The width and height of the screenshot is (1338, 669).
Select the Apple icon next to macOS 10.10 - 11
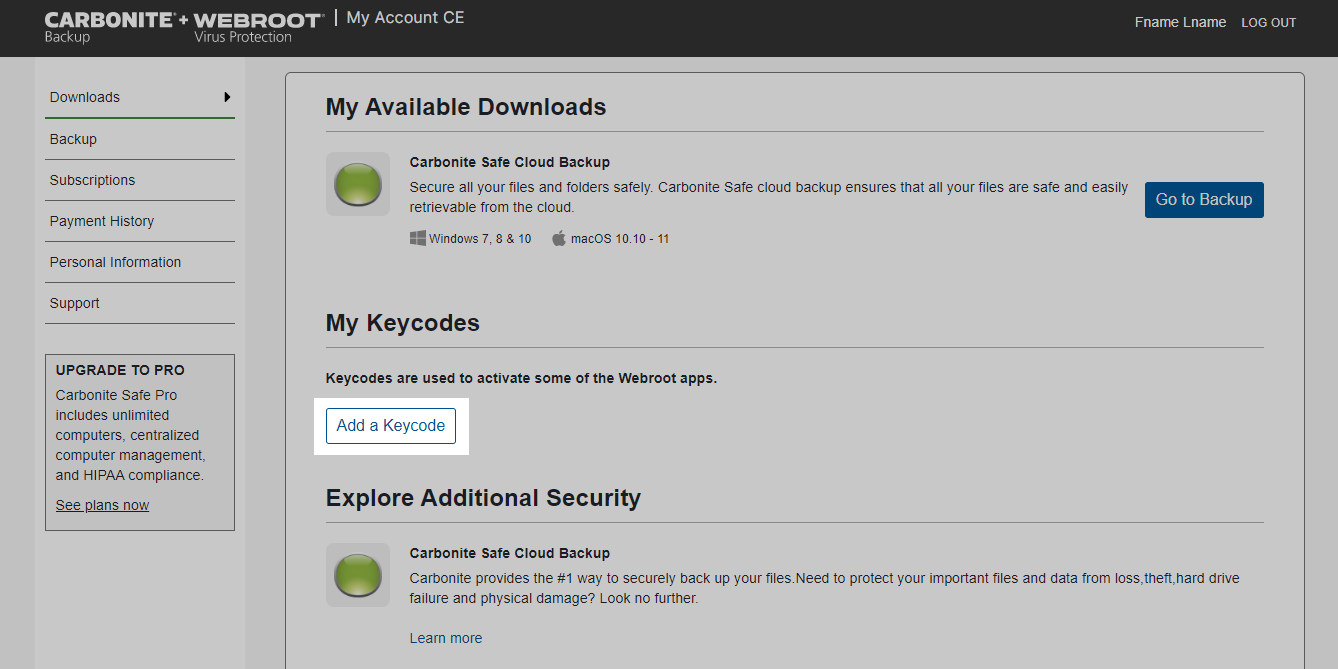coord(558,237)
